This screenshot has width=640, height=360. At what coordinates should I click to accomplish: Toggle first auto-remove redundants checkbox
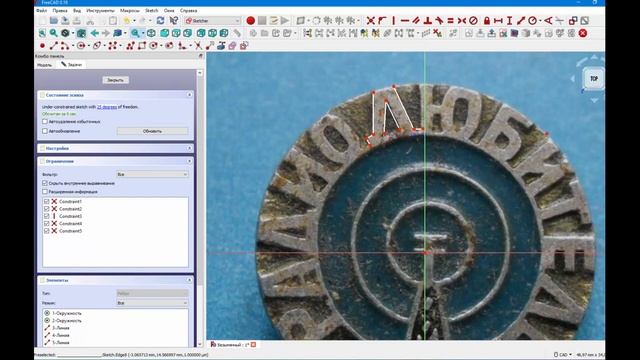click(x=45, y=122)
